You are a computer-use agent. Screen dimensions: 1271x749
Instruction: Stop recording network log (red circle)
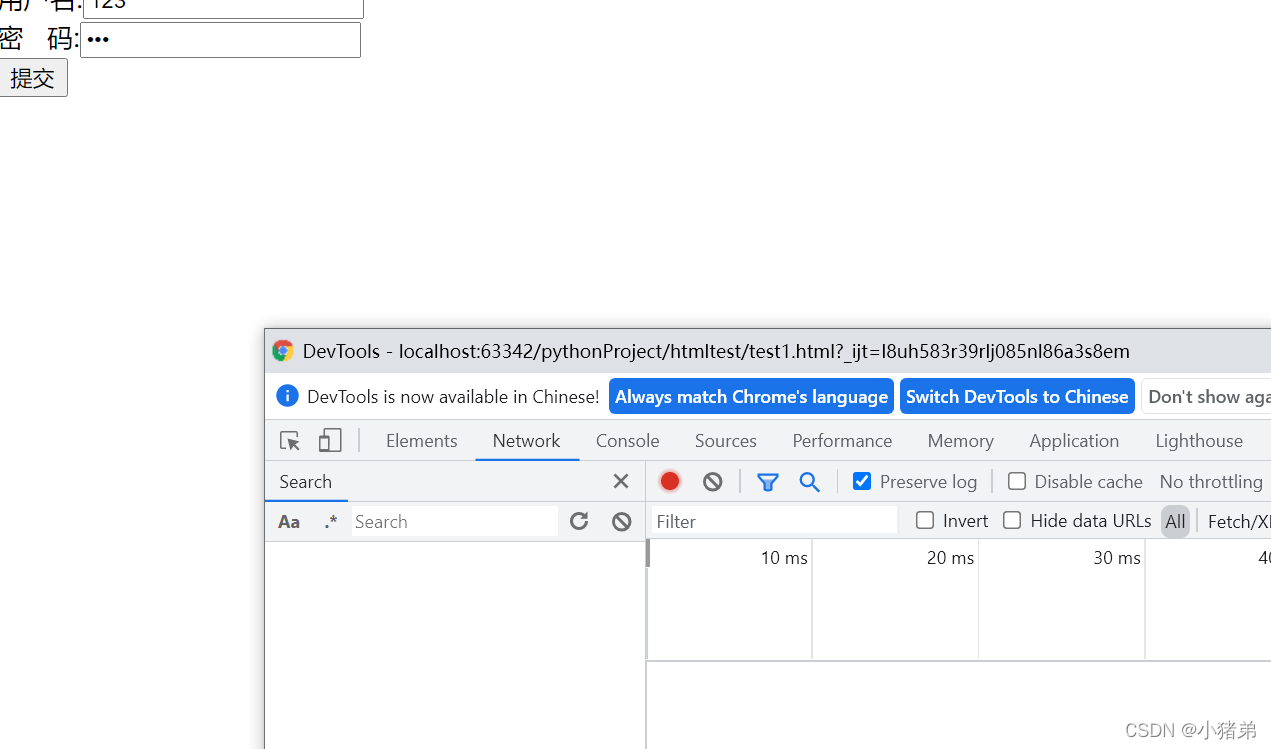coord(670,482)
